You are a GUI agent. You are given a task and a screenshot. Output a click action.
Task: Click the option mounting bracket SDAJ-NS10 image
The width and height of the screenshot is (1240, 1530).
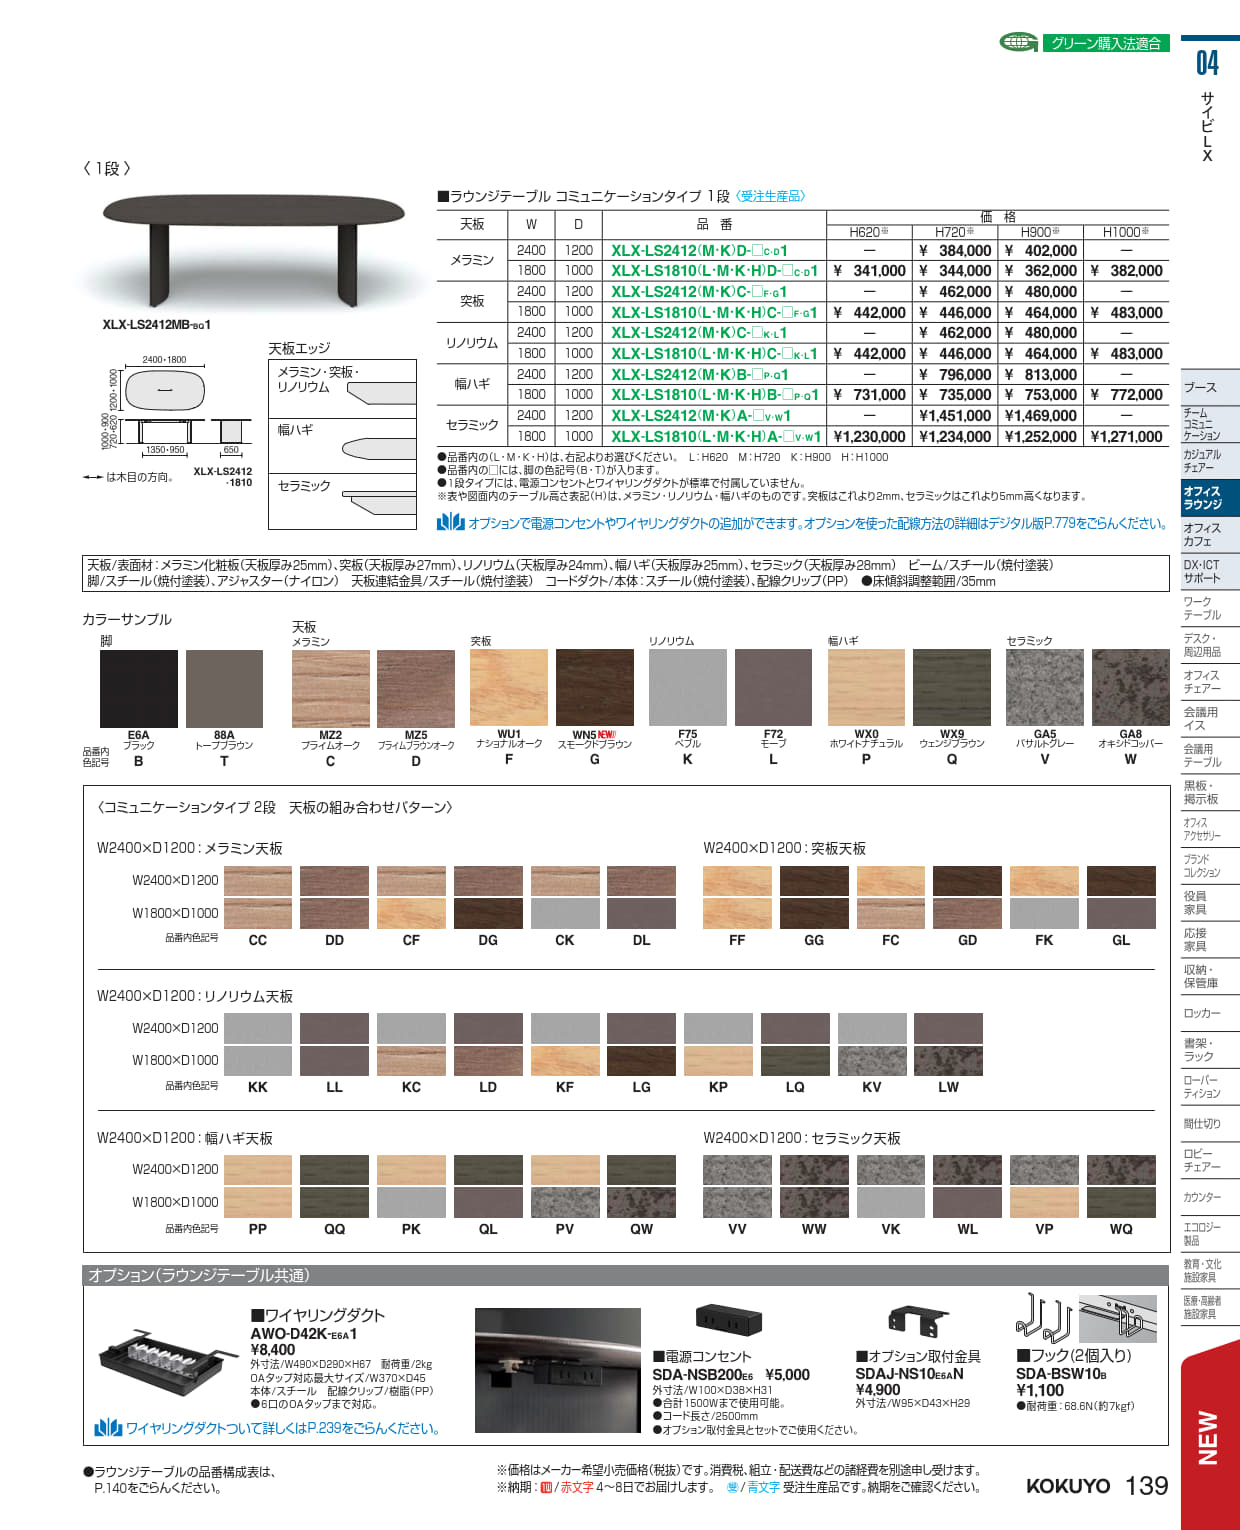(x=918, y=1322)
